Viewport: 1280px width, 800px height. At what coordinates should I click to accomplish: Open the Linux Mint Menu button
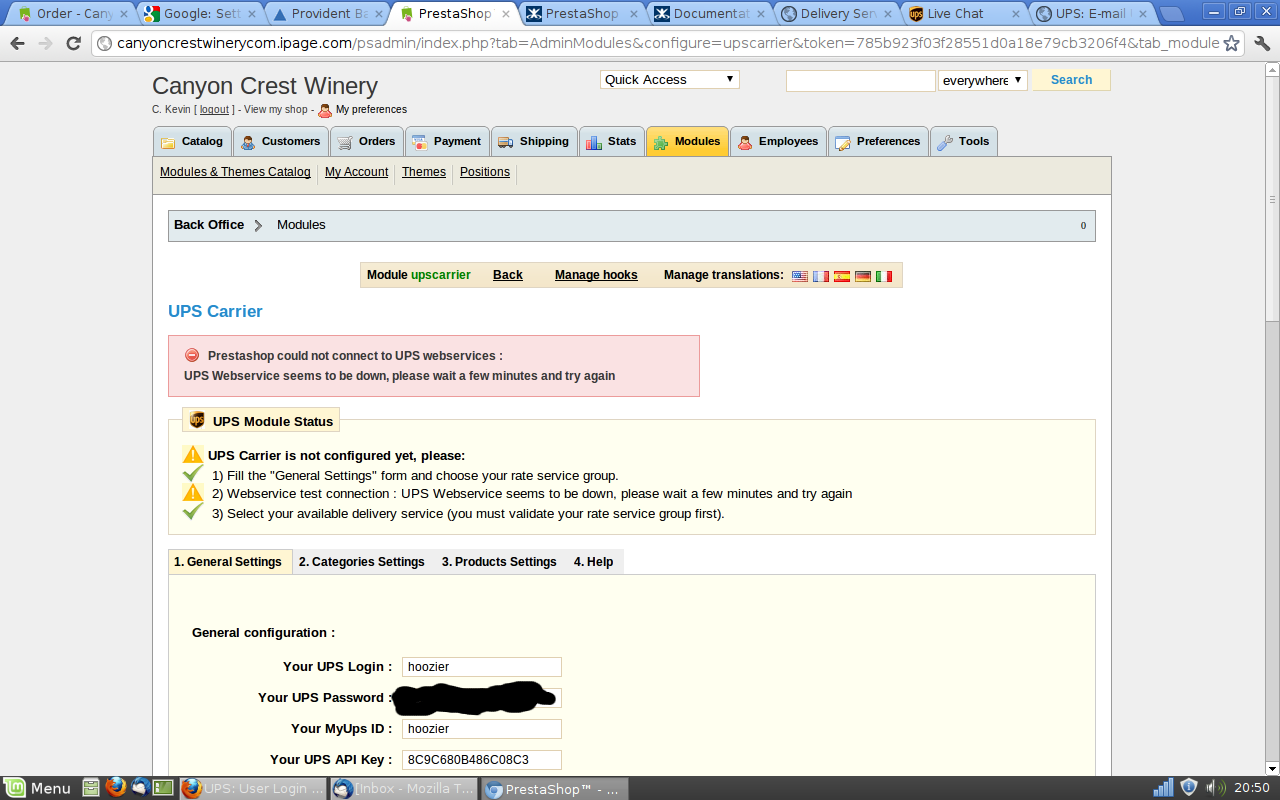(x=38, y=788)
